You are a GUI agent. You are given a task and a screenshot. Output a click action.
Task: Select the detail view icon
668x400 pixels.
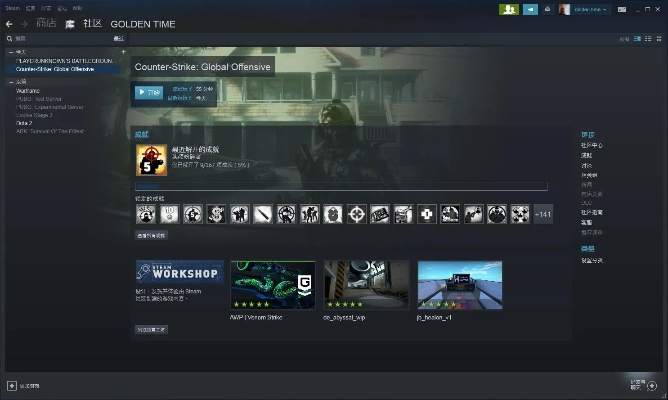638,38
